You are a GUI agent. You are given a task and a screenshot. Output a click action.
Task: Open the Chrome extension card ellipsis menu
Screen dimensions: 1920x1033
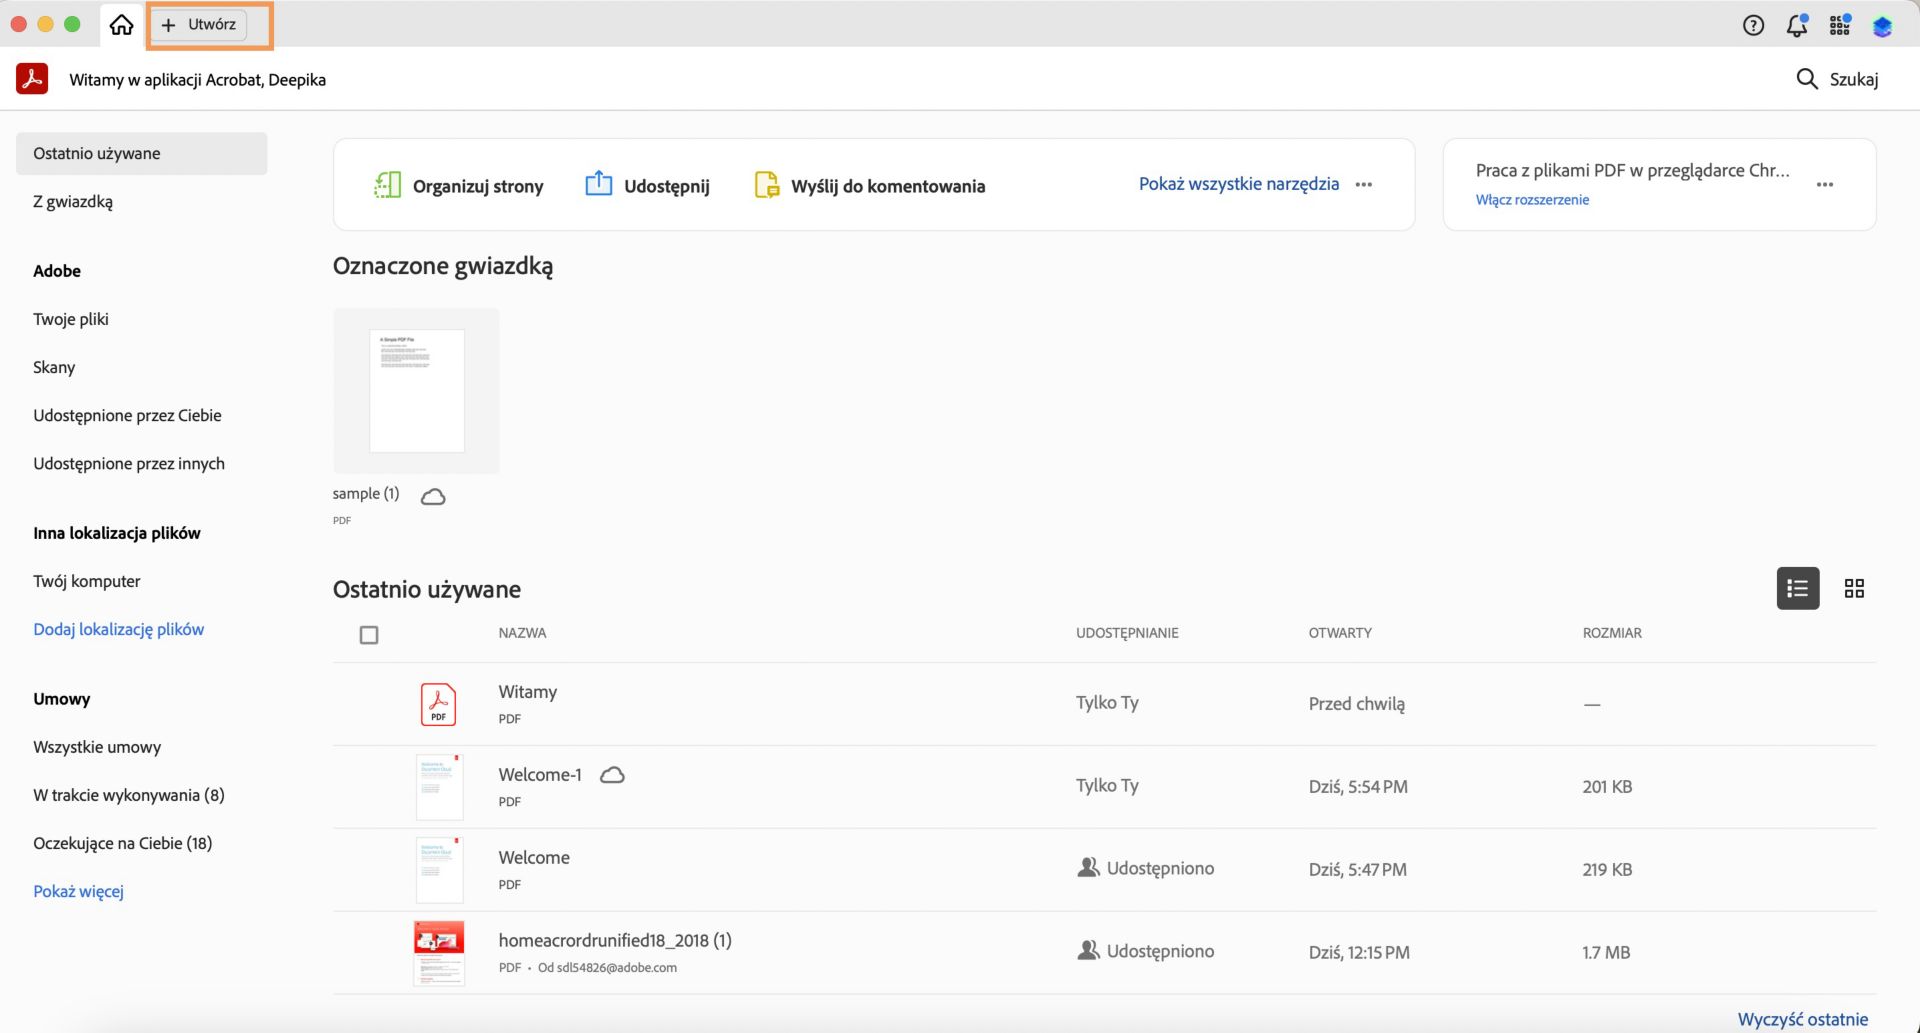pyautogui.click(x=1825, y=184)
